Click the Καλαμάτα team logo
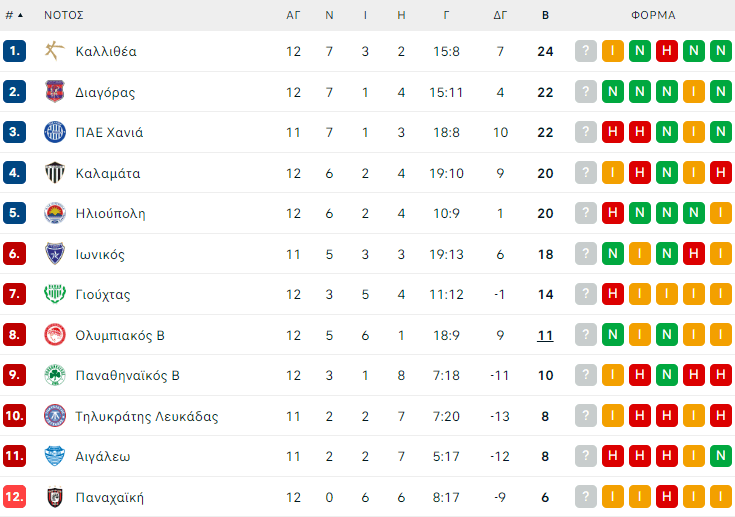The width and height of the screenshot is (735, 517). (54, 173)
